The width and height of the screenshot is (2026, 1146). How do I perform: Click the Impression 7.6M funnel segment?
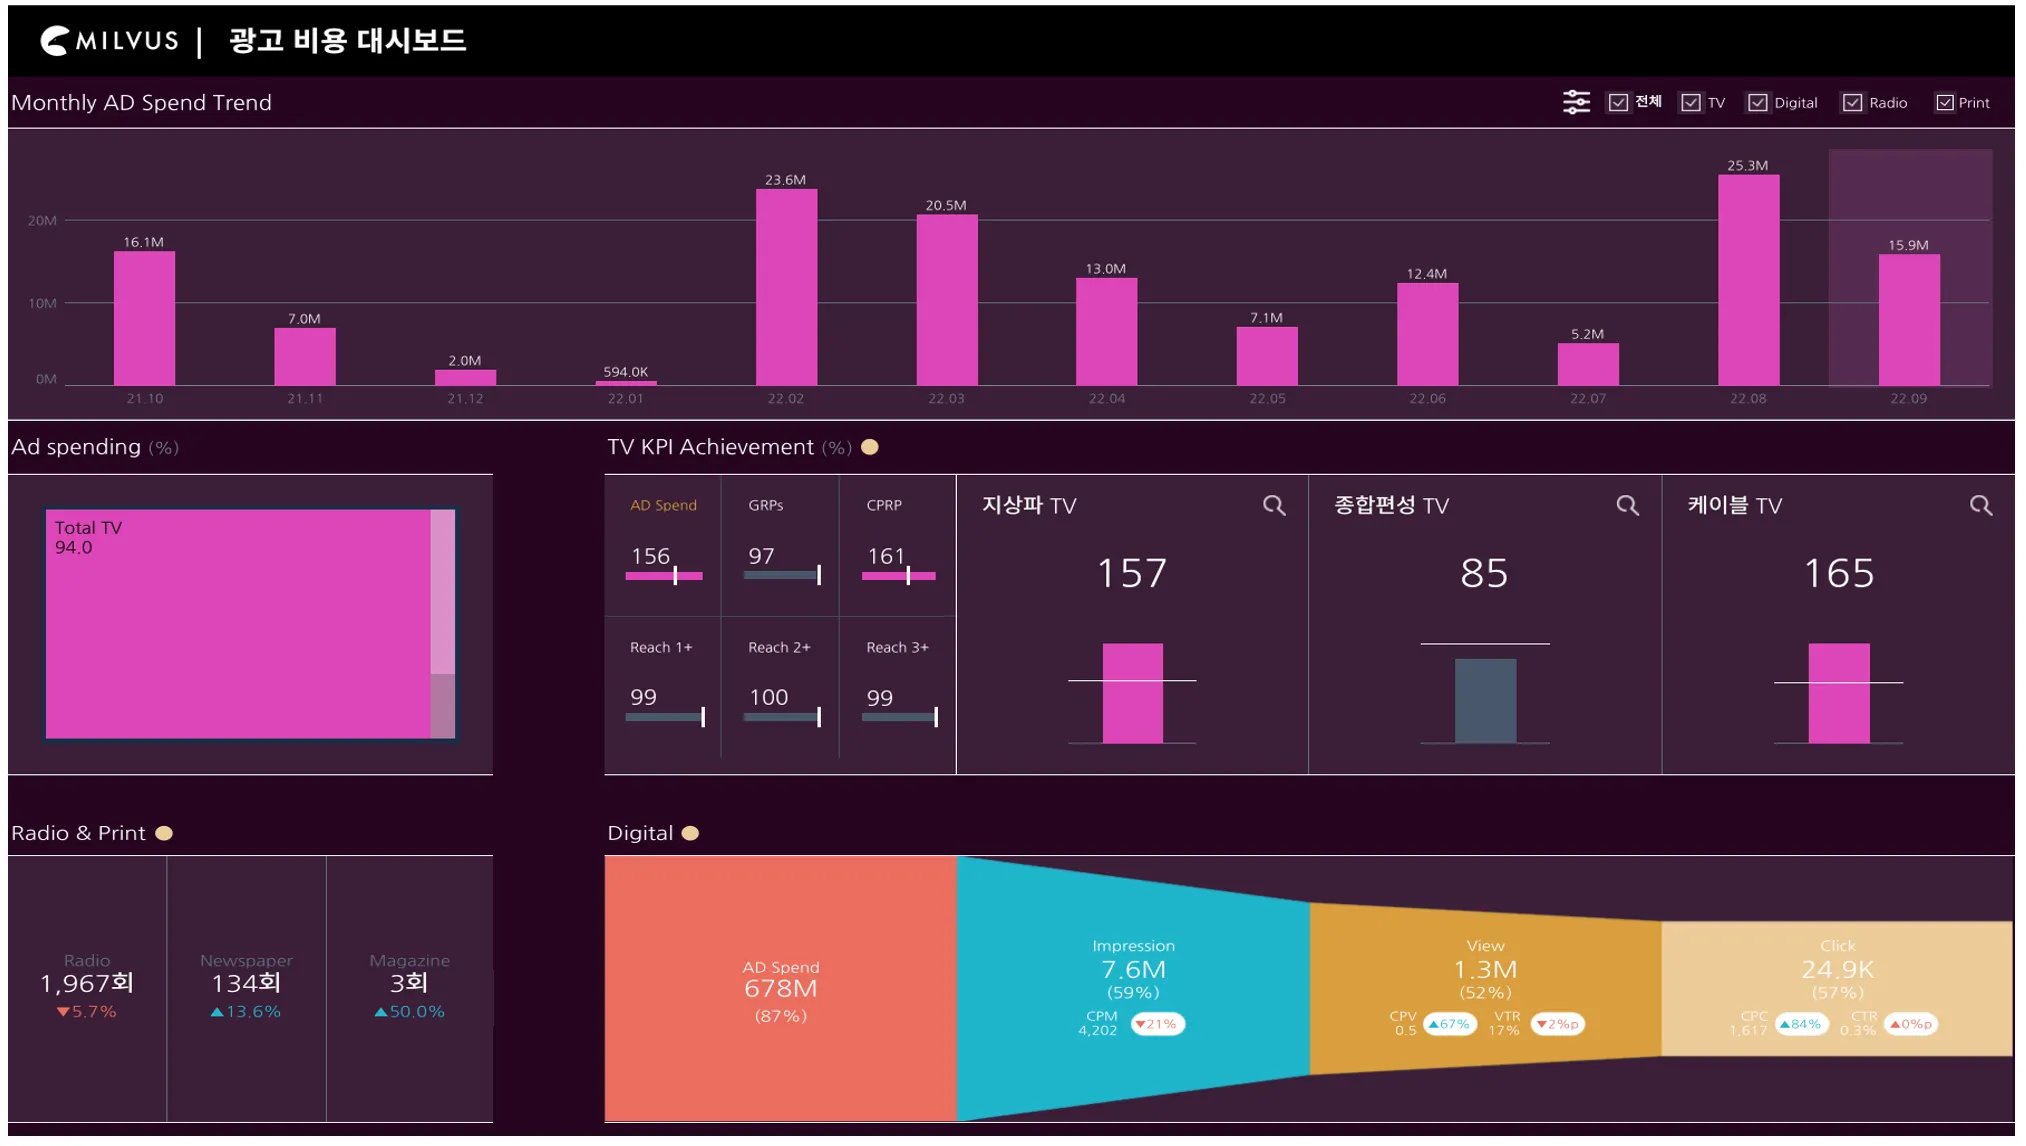(1133, 988)
